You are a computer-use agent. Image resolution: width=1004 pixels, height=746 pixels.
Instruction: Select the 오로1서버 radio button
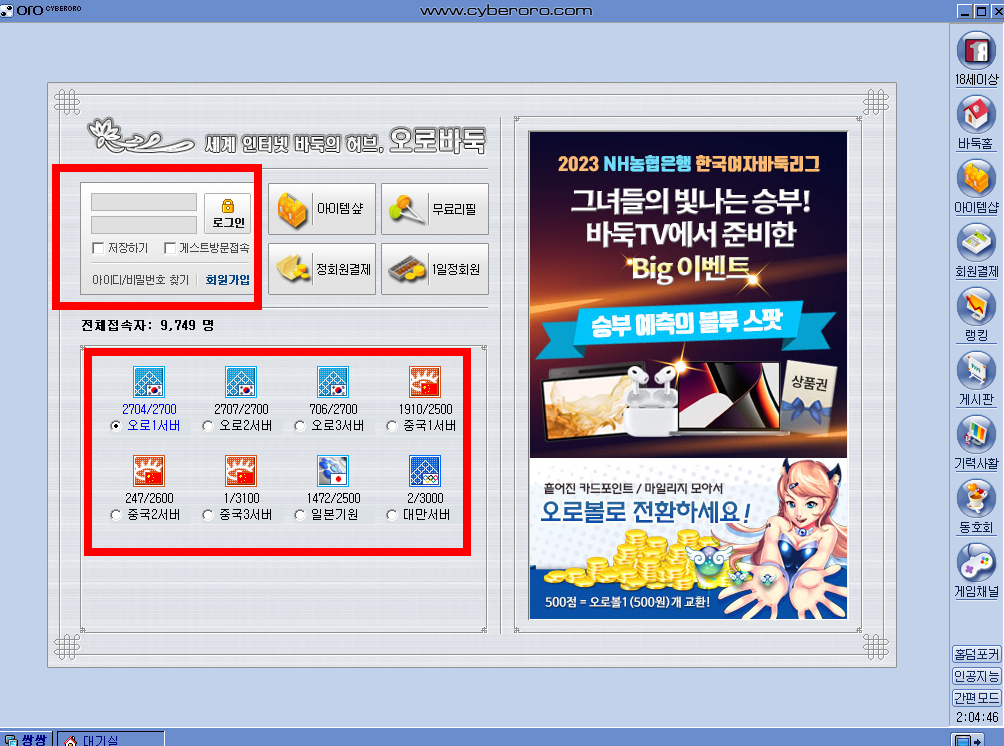coord(116,426)
